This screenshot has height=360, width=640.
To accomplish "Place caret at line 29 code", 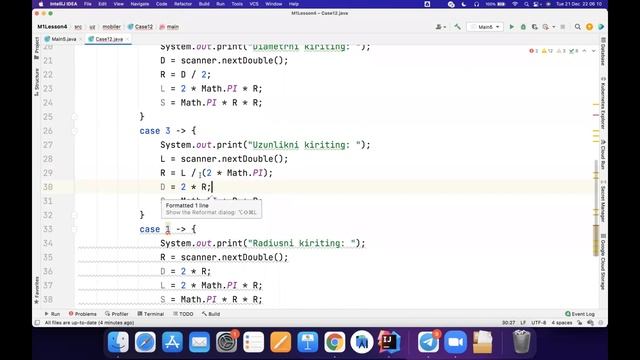I will (216, 173).
